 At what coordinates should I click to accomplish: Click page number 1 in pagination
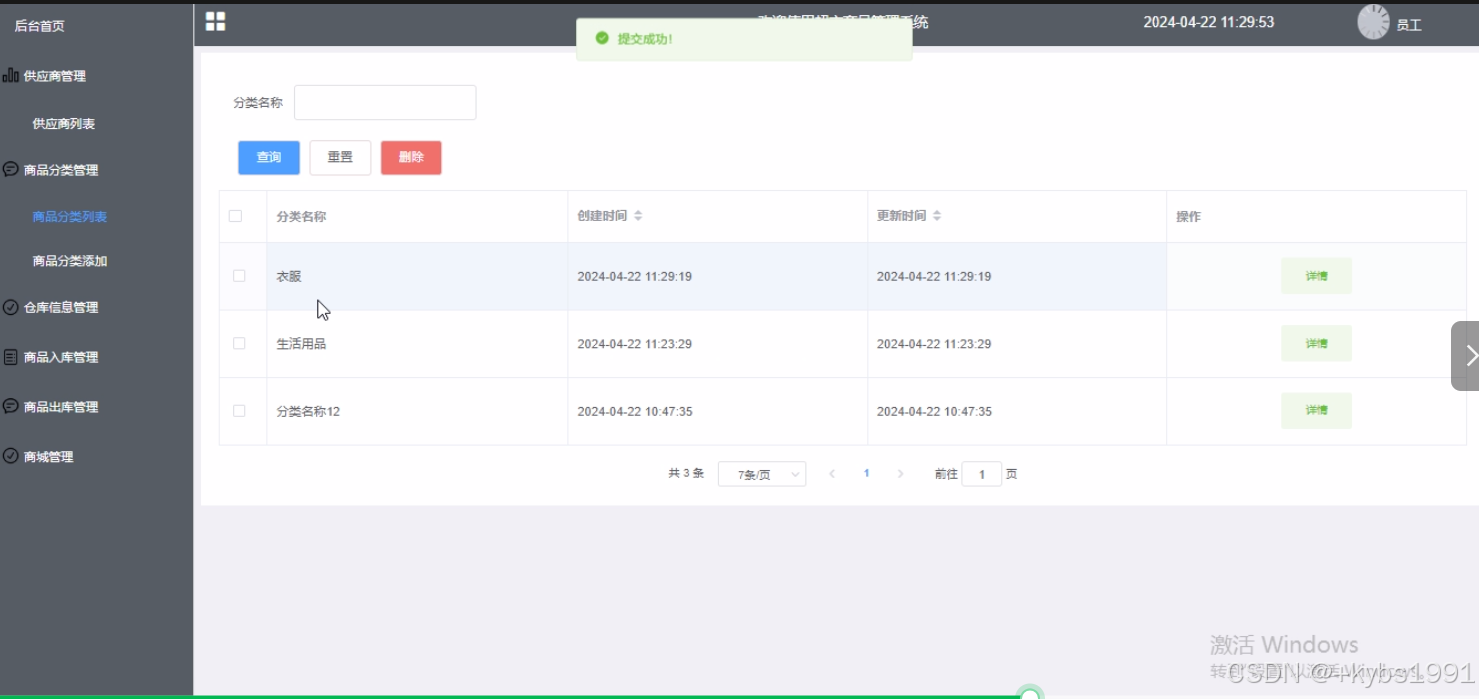(x=866, y=474)
